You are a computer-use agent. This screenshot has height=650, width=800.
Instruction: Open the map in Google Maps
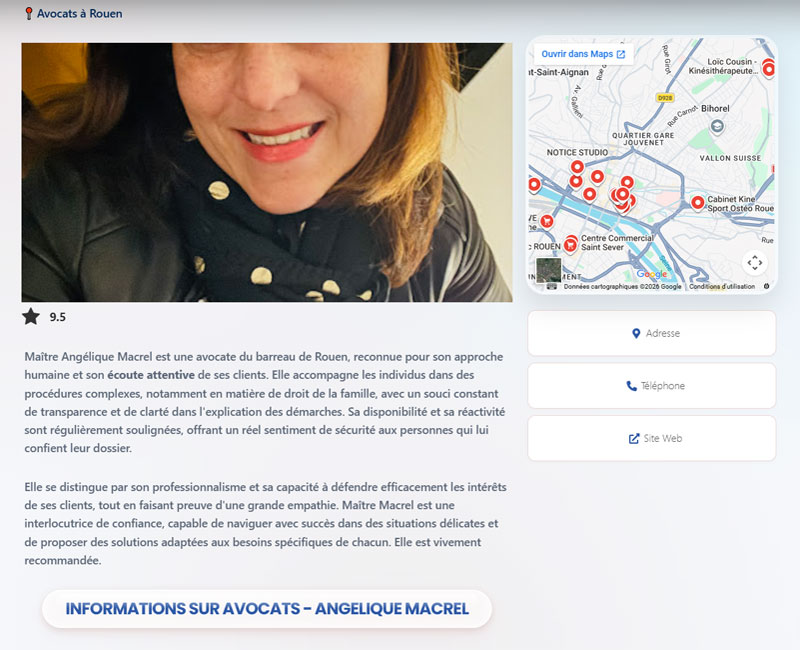tap(583, 54)
